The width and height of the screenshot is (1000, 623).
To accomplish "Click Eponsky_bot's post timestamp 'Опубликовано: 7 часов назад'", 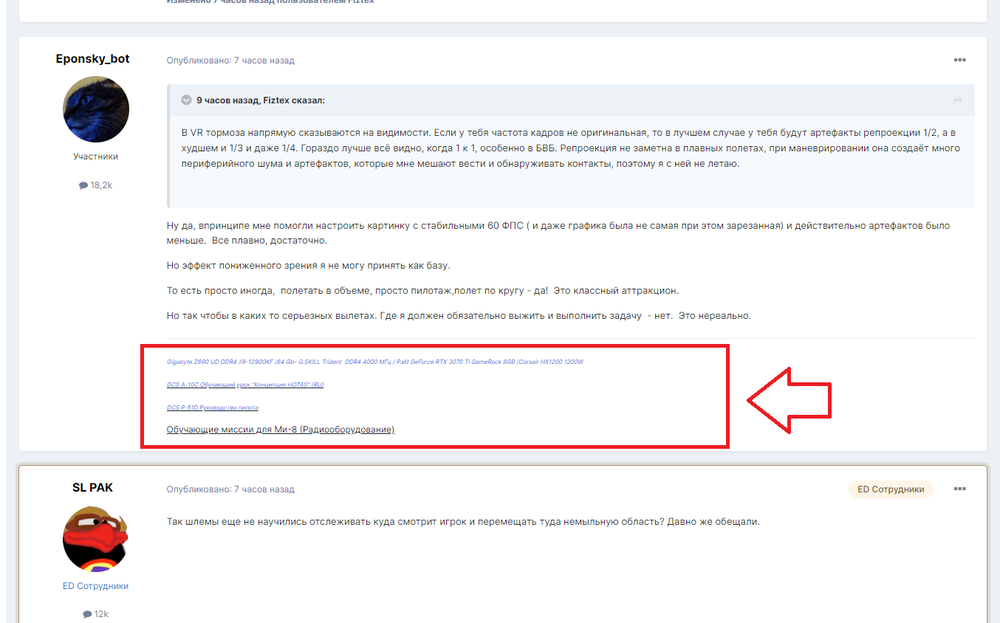I will 230,61.
